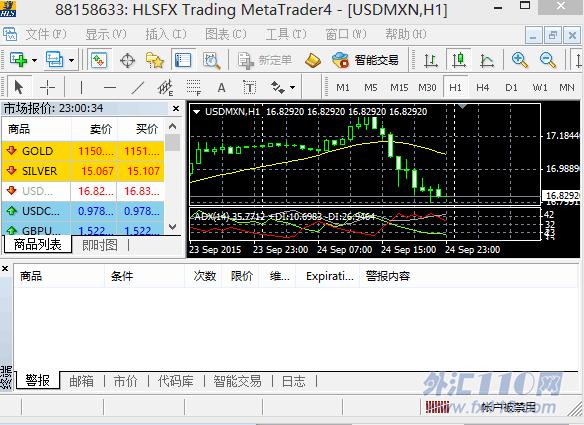Open the 插入(I) menu

tap(166, 34)
